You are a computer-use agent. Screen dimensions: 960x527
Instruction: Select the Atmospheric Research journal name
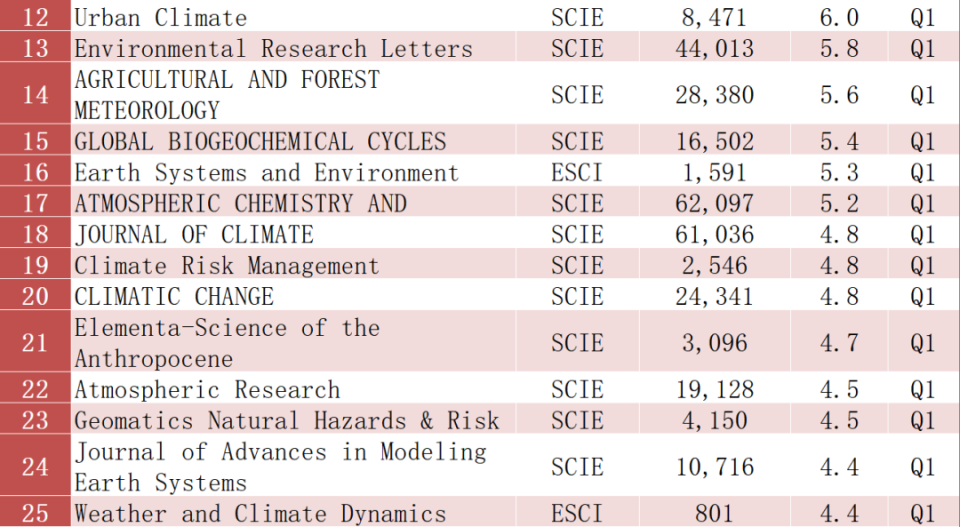[207, 389]
